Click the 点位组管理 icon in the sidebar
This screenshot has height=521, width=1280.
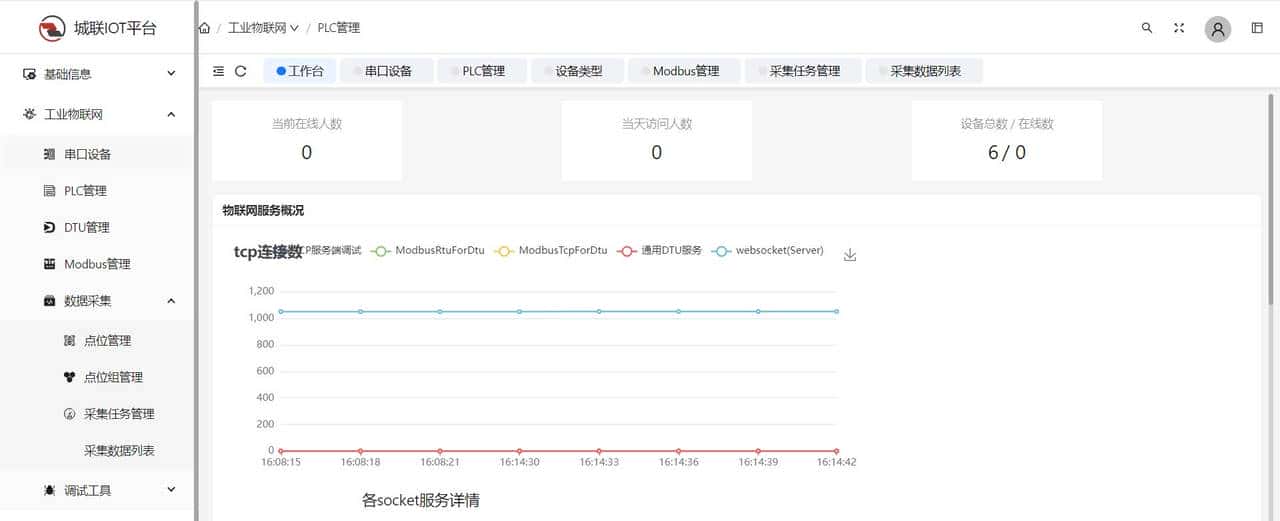[x=69, y=377]
